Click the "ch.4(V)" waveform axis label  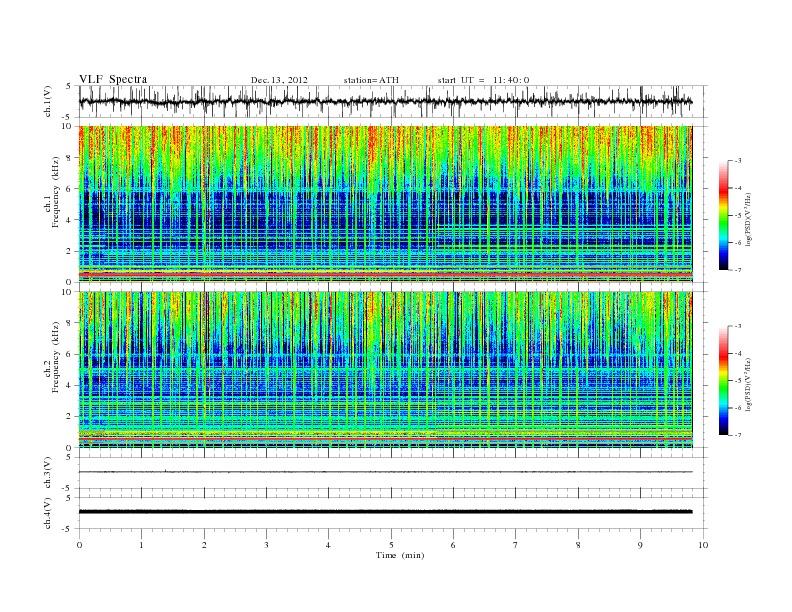(47, 513)
